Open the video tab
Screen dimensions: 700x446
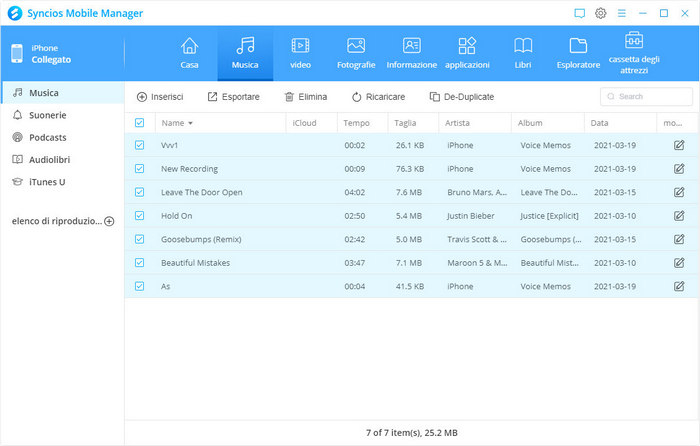[x=300, y=53]
